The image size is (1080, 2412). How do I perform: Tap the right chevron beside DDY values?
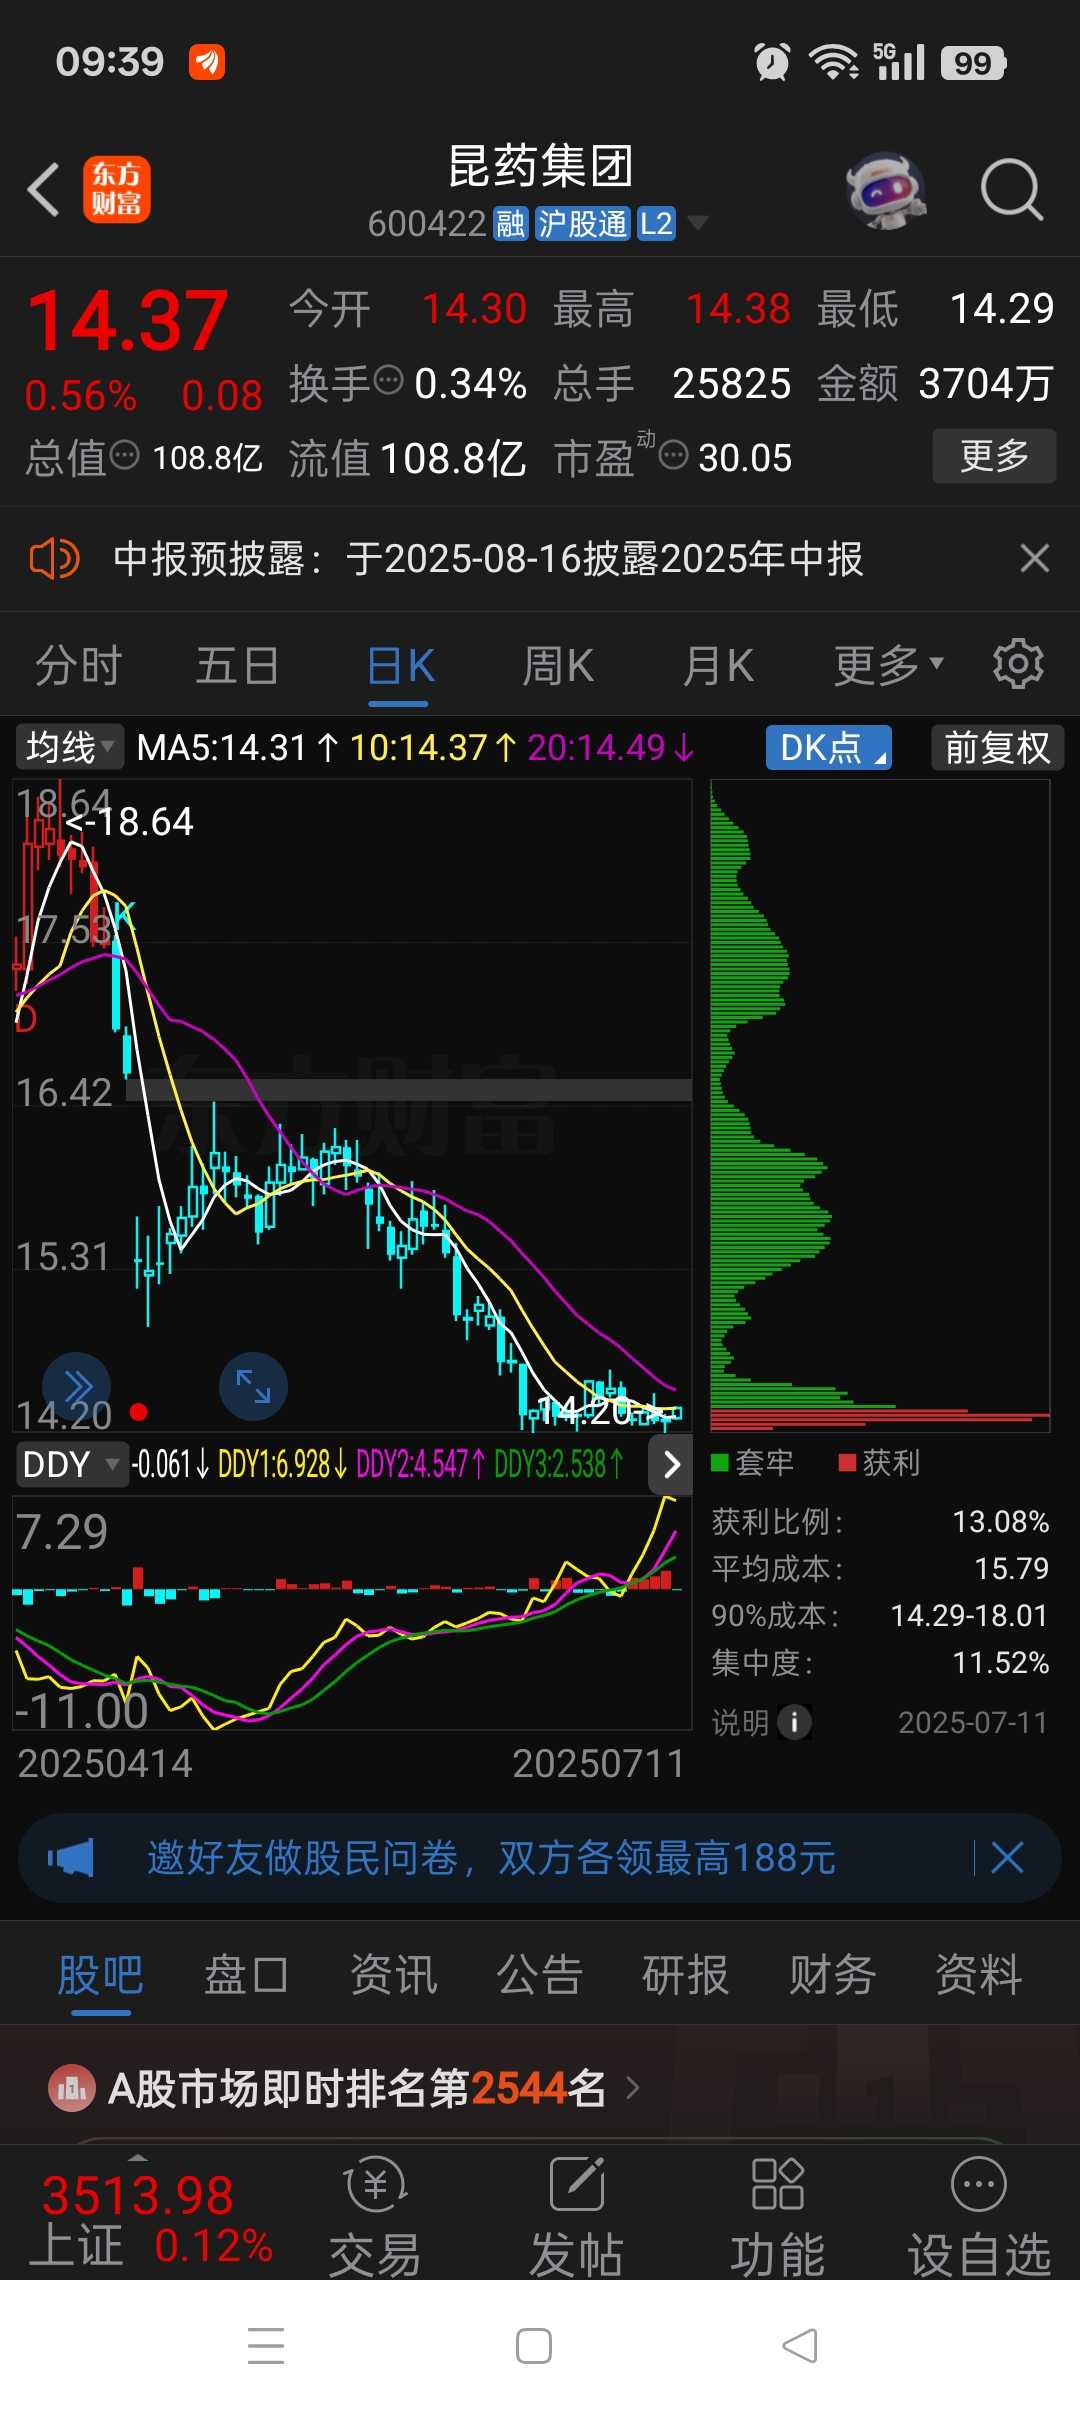(671, 1465)
